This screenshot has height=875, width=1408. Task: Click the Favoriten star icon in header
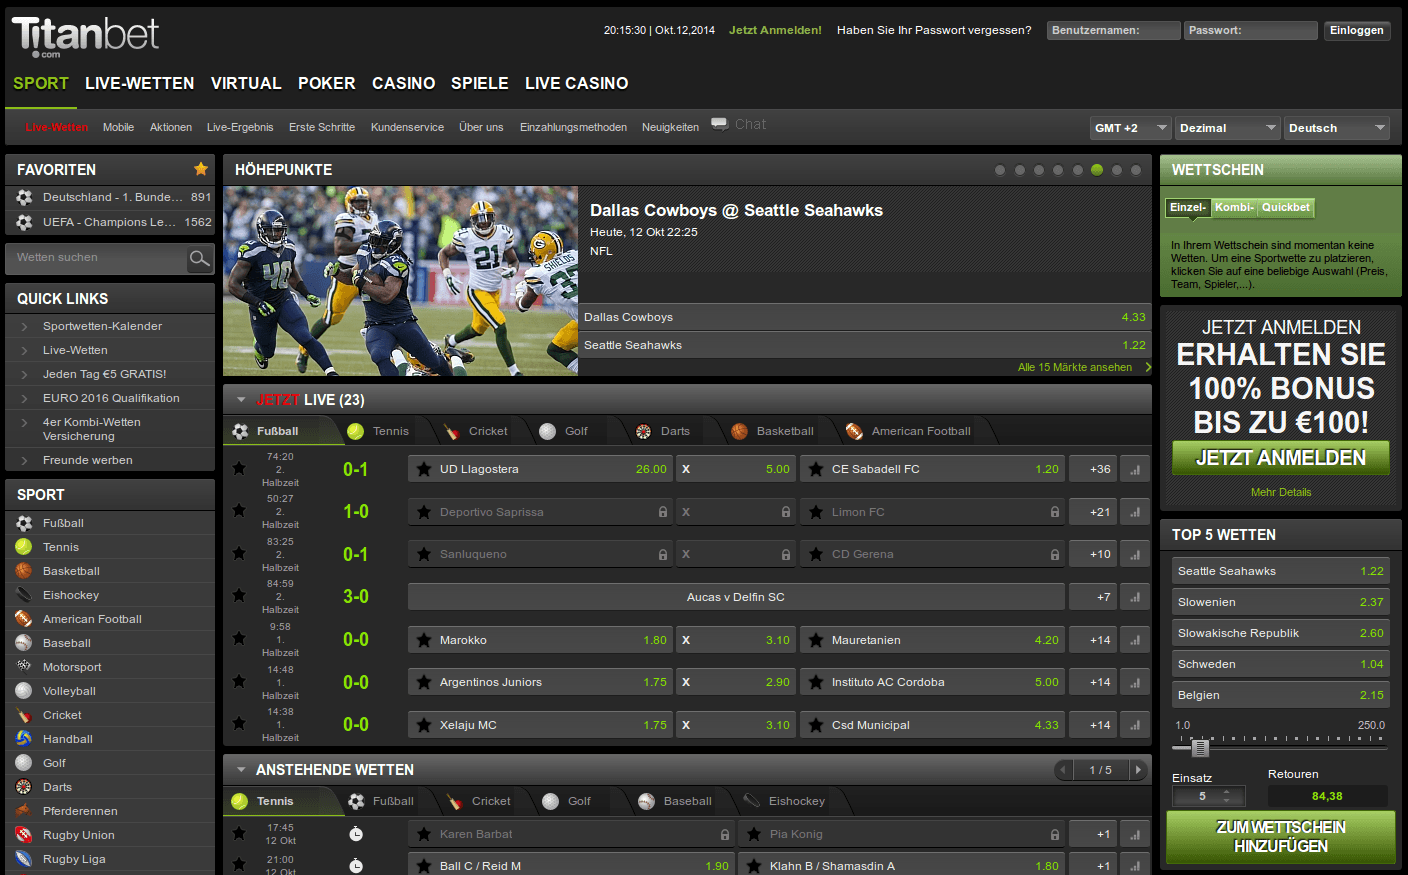pos(201,169)
